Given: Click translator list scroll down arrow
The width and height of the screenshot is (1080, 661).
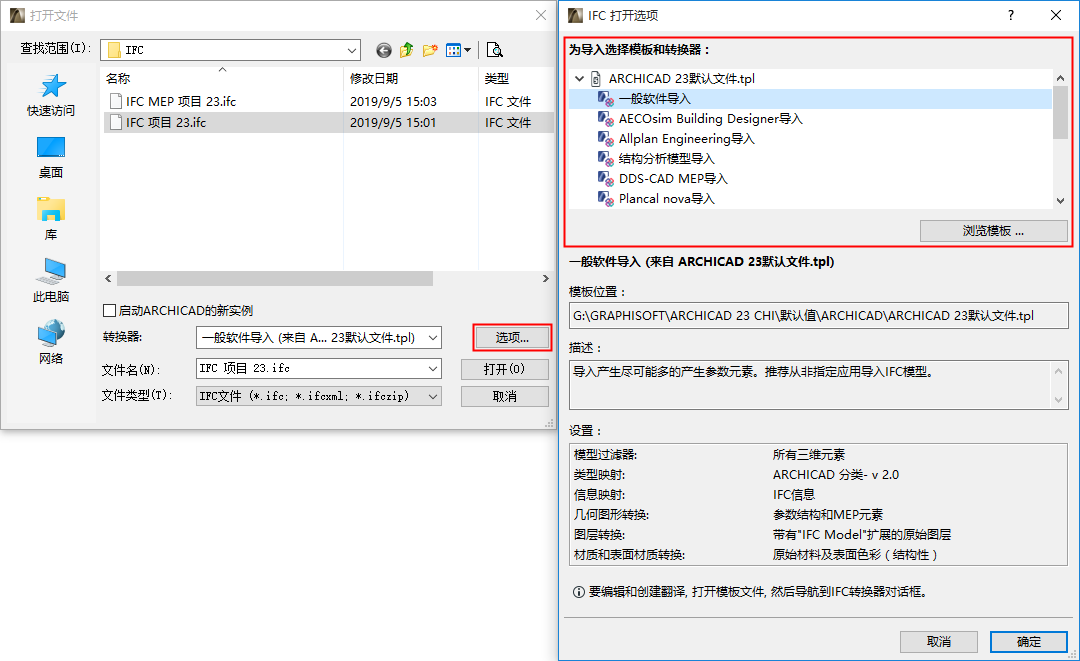Looking at the screenshot, I should tap(1060, 201).
